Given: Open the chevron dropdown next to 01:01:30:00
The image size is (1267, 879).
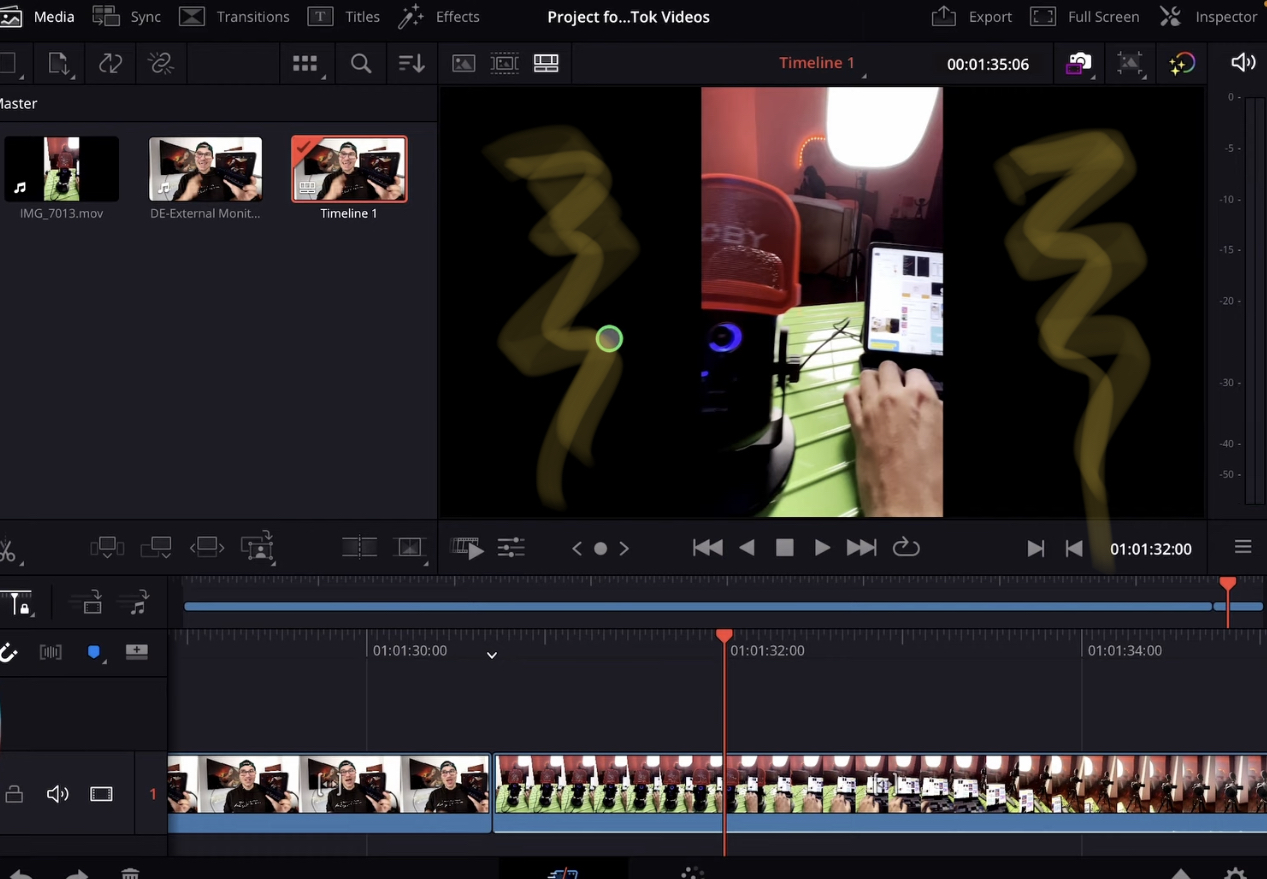Looking at the screenshot, I should pyautogui.click(x=491, y=655).
